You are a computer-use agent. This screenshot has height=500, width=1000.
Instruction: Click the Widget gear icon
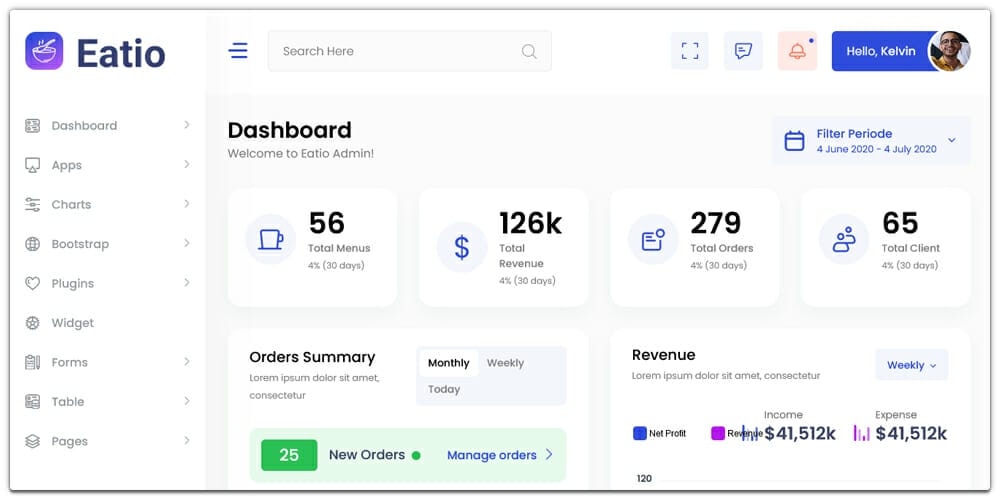click(x=33, y=323)
